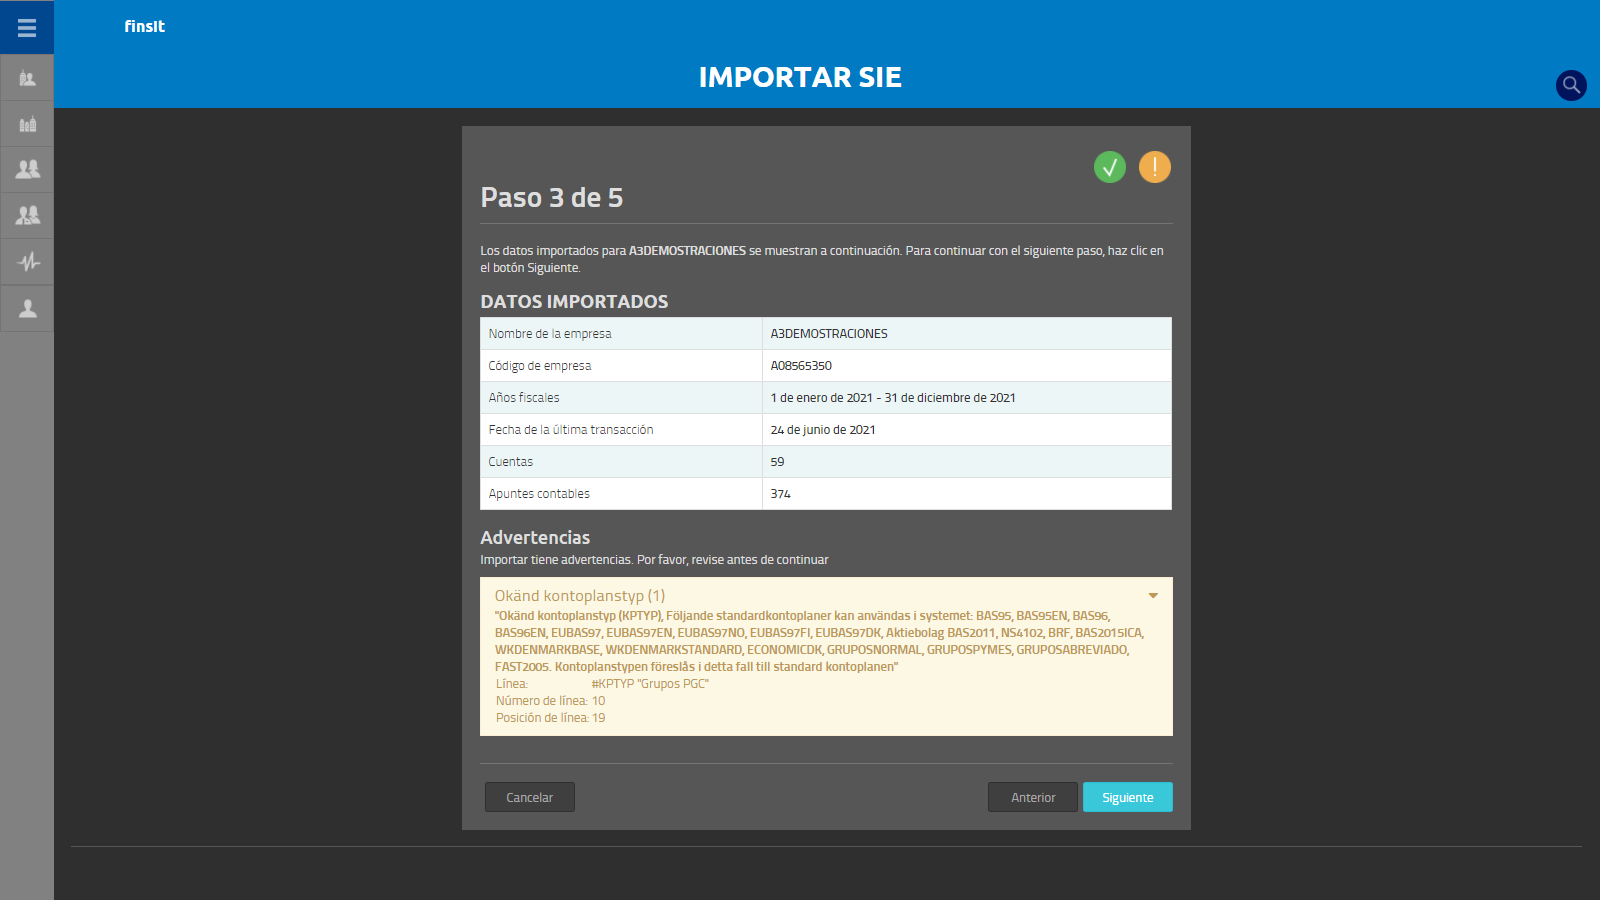Click the "Okänd kontoplanstyp (1)" warning title
This screenshot has width=1600, height=900.
[x=580, y=596]
